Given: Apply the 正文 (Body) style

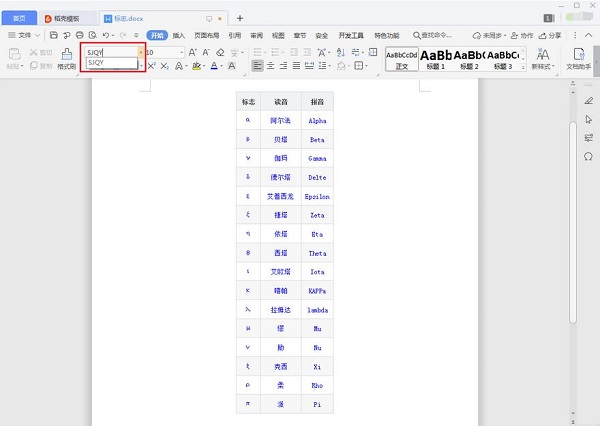Looking at the screenshot, I should (401, 59).
